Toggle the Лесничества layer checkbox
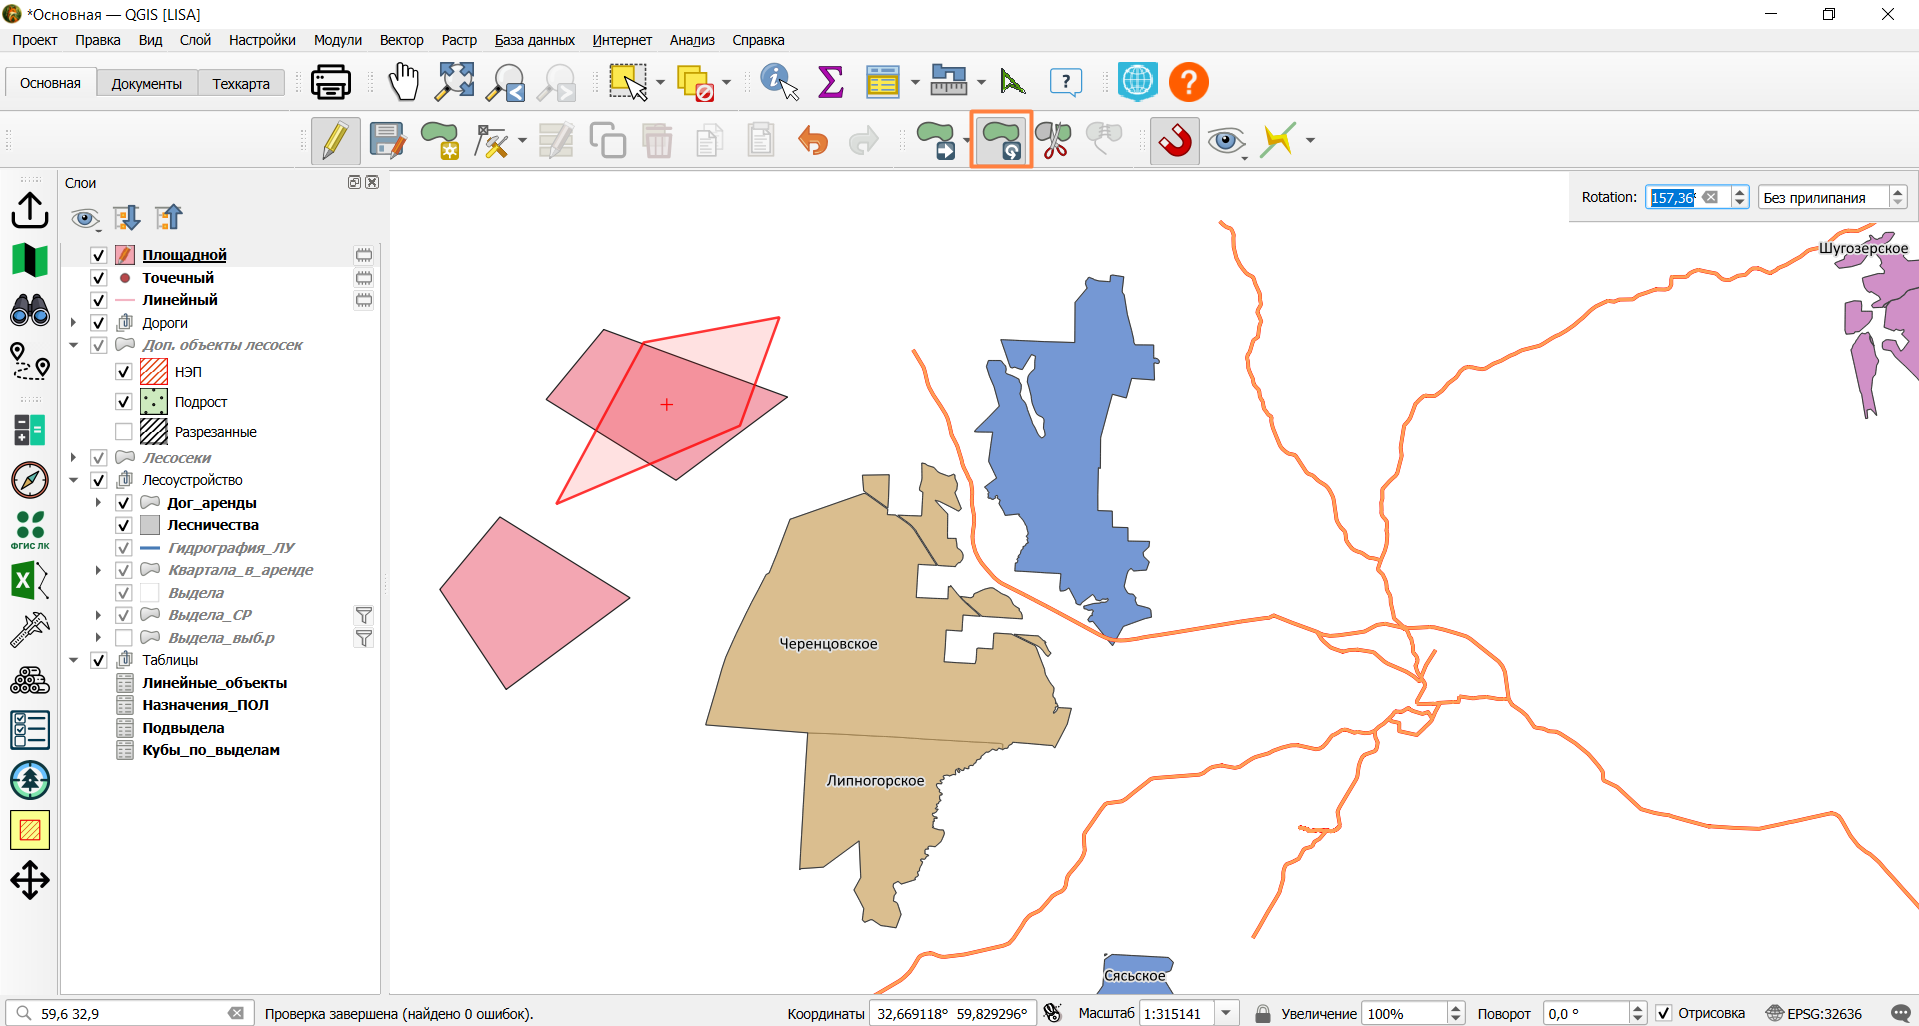The width and height of the screenshot is (1919, 1026). [x=124, y=525]
